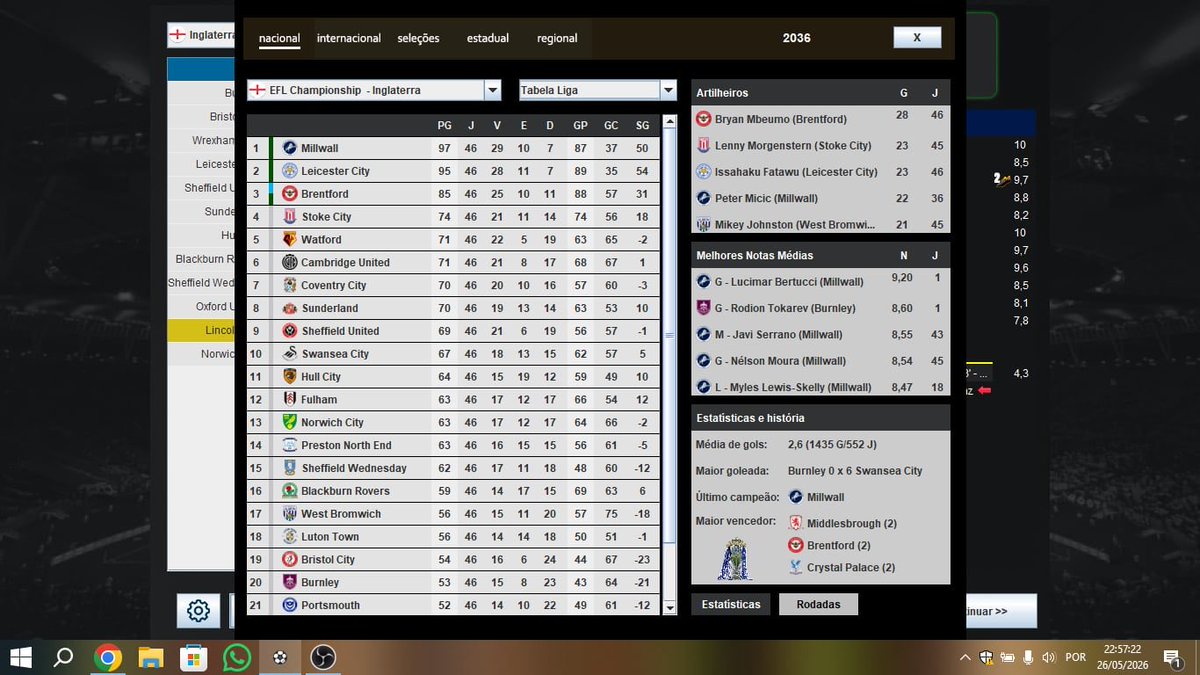Click the Crystal Palace crest under Maior vencedor
The height and width of the screenshot is (675, 1200).
point(797,567)
